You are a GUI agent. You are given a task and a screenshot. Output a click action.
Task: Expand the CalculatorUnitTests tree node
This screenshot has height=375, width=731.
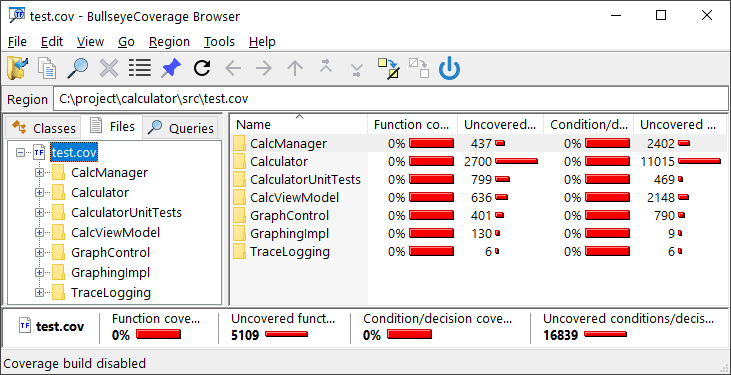(x=39, y=213)
